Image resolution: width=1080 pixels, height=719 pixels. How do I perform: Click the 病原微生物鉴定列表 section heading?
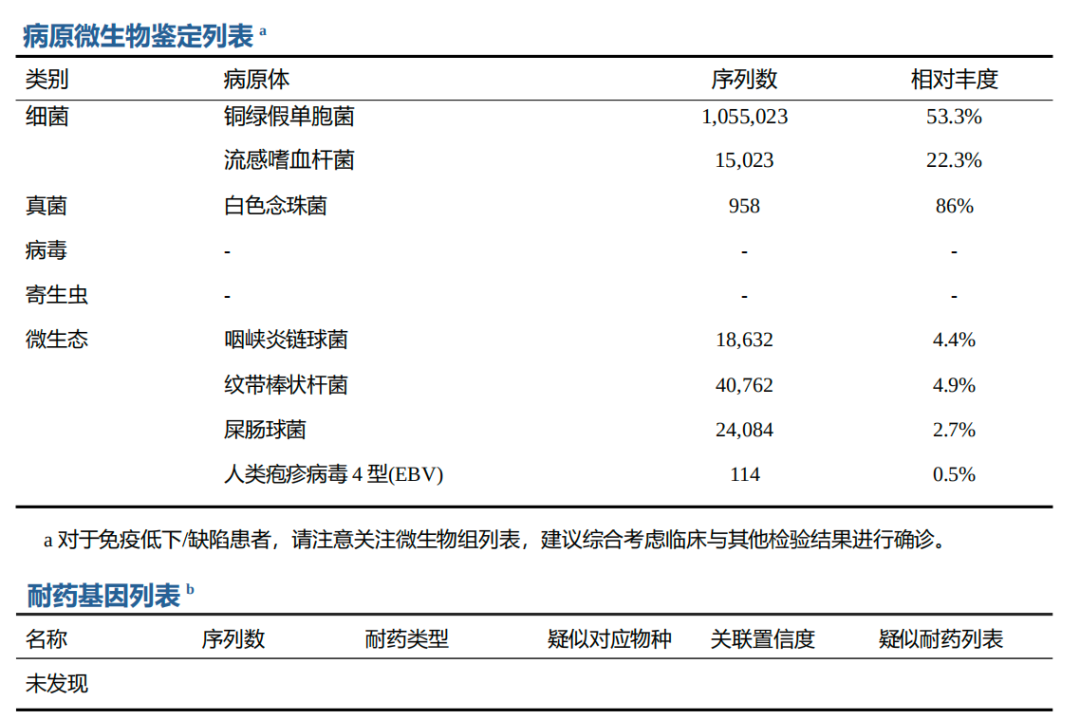coord(138,36)
